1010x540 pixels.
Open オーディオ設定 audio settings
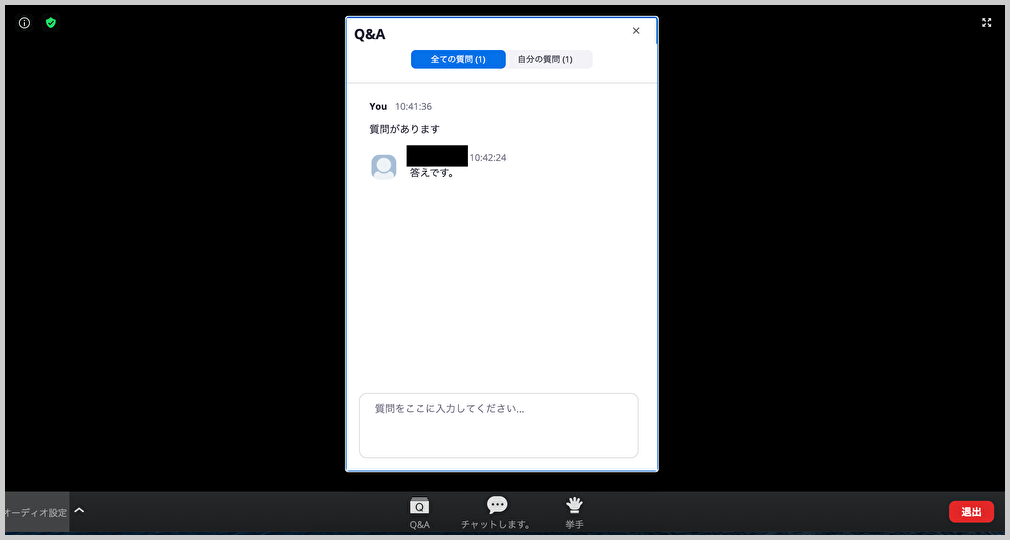click(35, 512)
